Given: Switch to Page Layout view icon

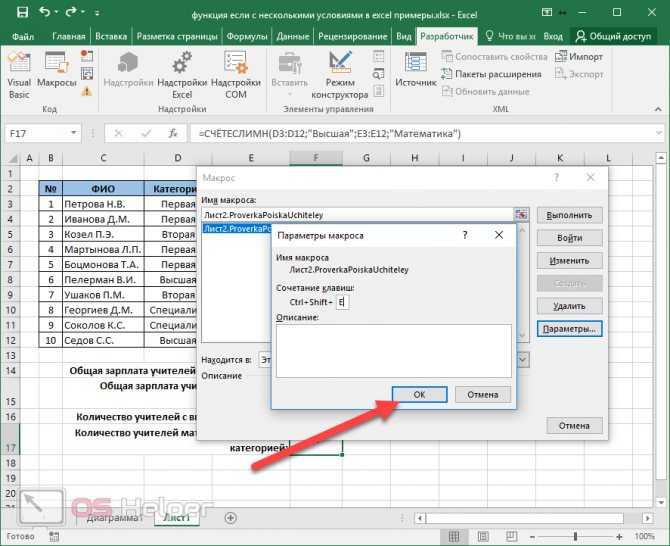Looking at the screenshot, I should [x=483, y=536].
